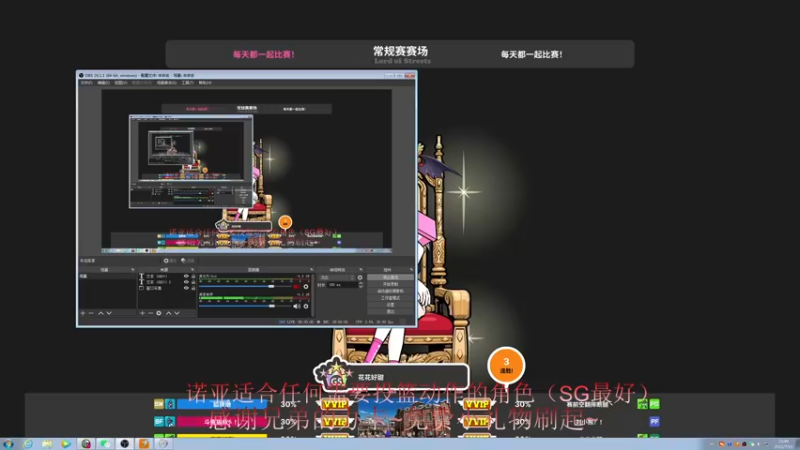The image size is (800, 450).
Task: Open Windows Explorer folder from taskbar
Action: click(46, 443)
